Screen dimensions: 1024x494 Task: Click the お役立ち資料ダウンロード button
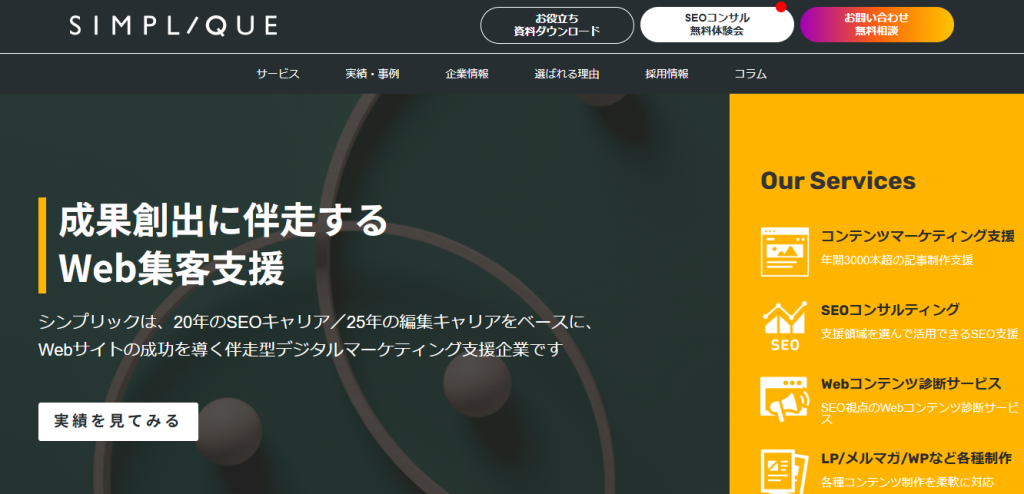pos(557,25)
